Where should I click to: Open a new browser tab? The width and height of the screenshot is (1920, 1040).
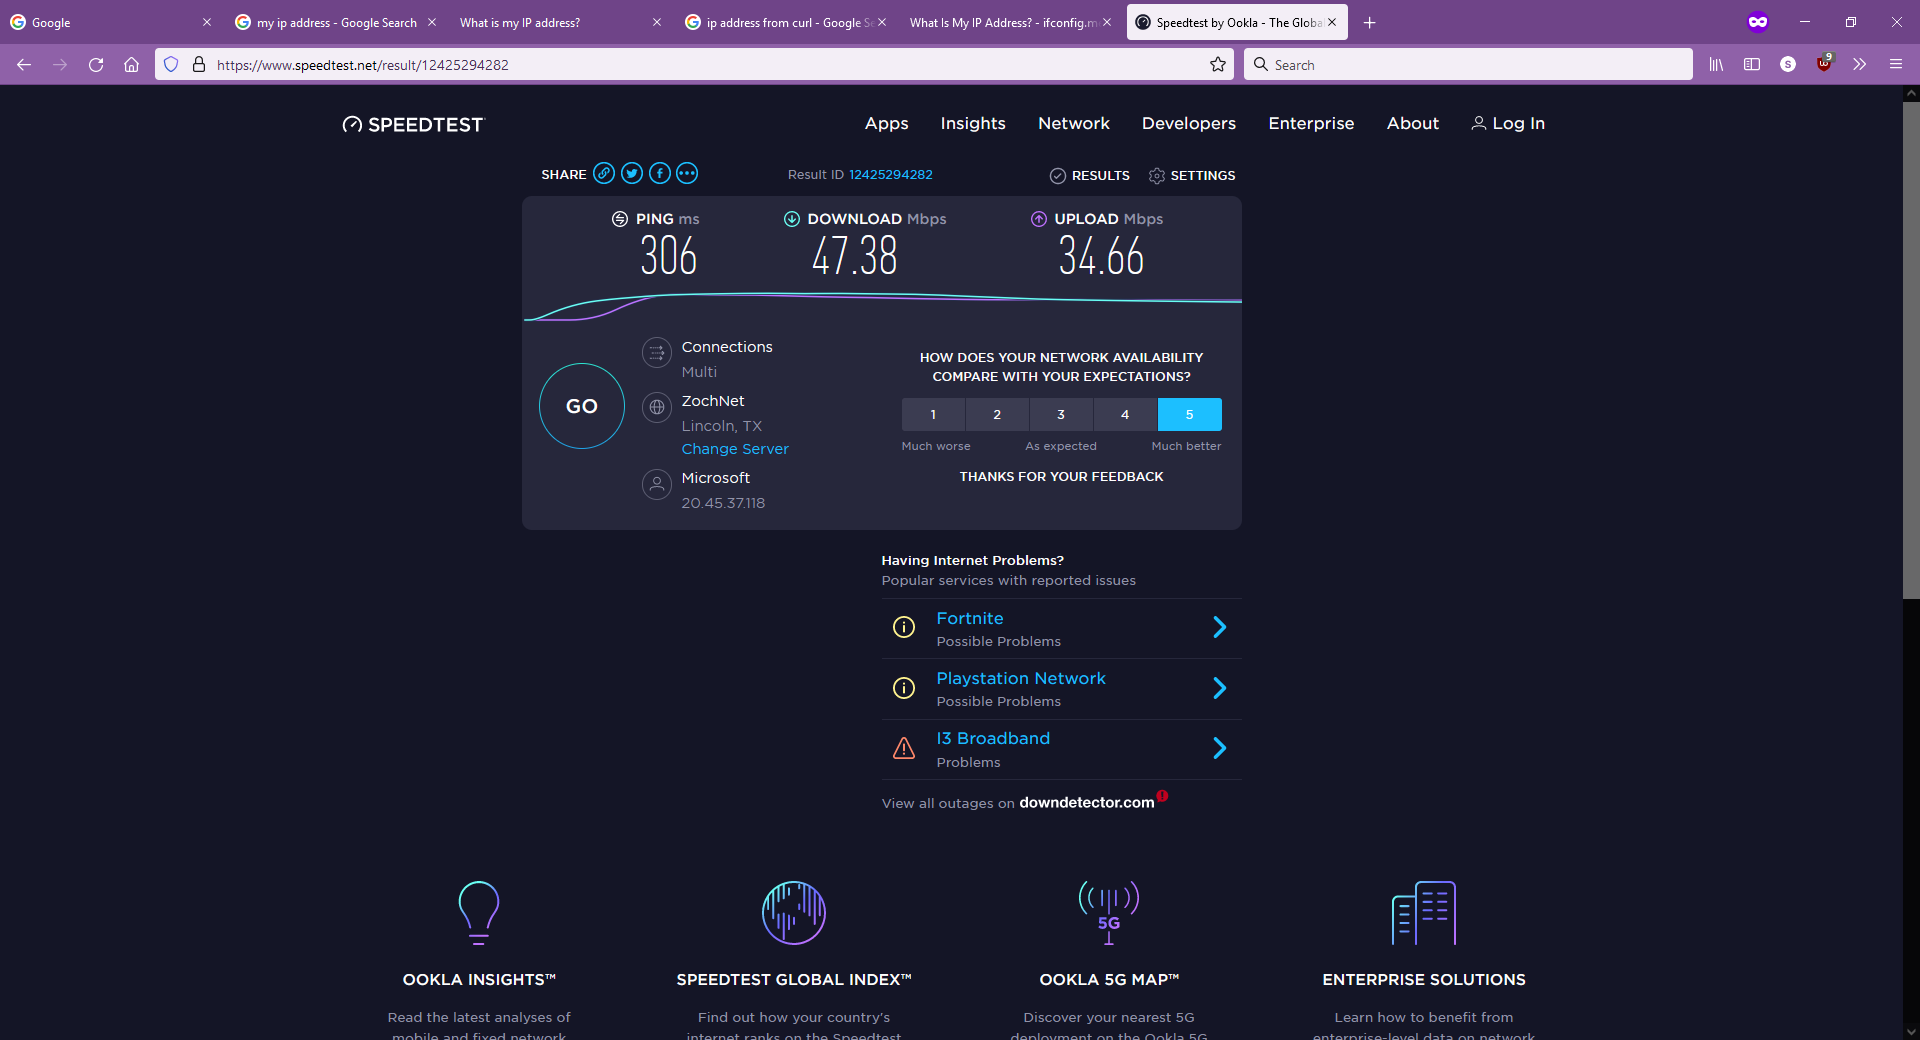pos(1370,22)
